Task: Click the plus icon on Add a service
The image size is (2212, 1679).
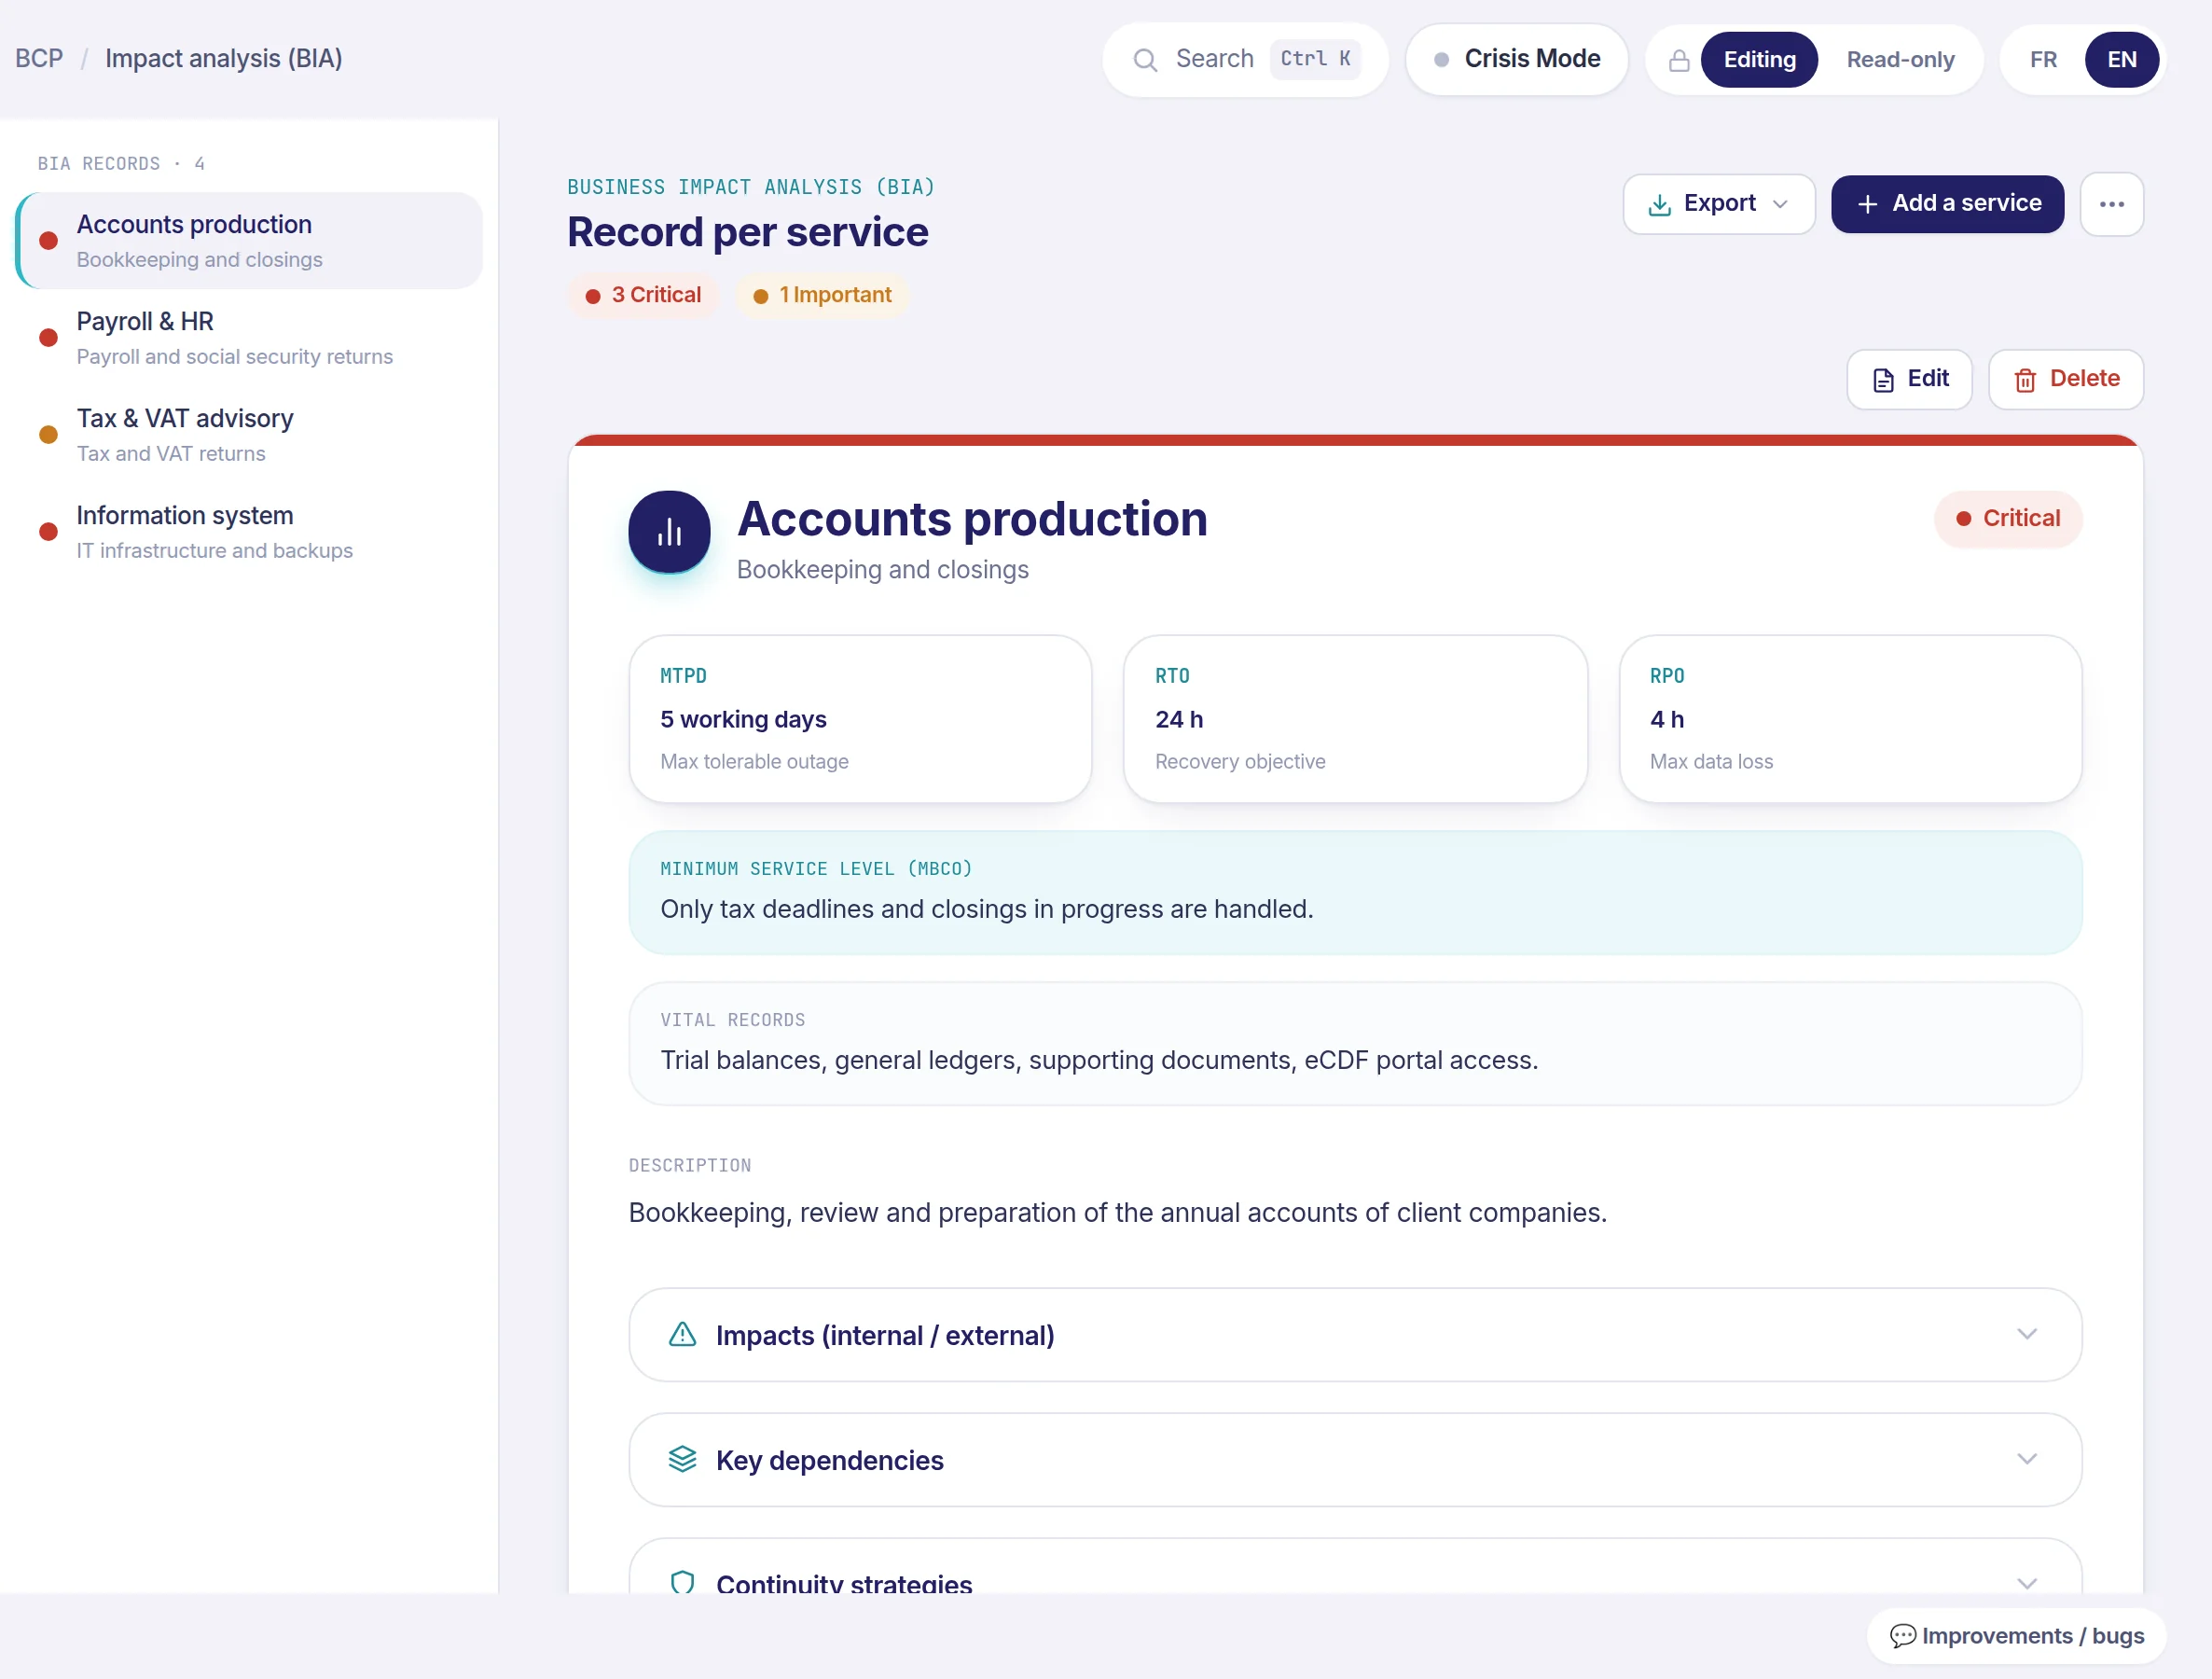Action: pyautogui.click(x=1866, y=204)
